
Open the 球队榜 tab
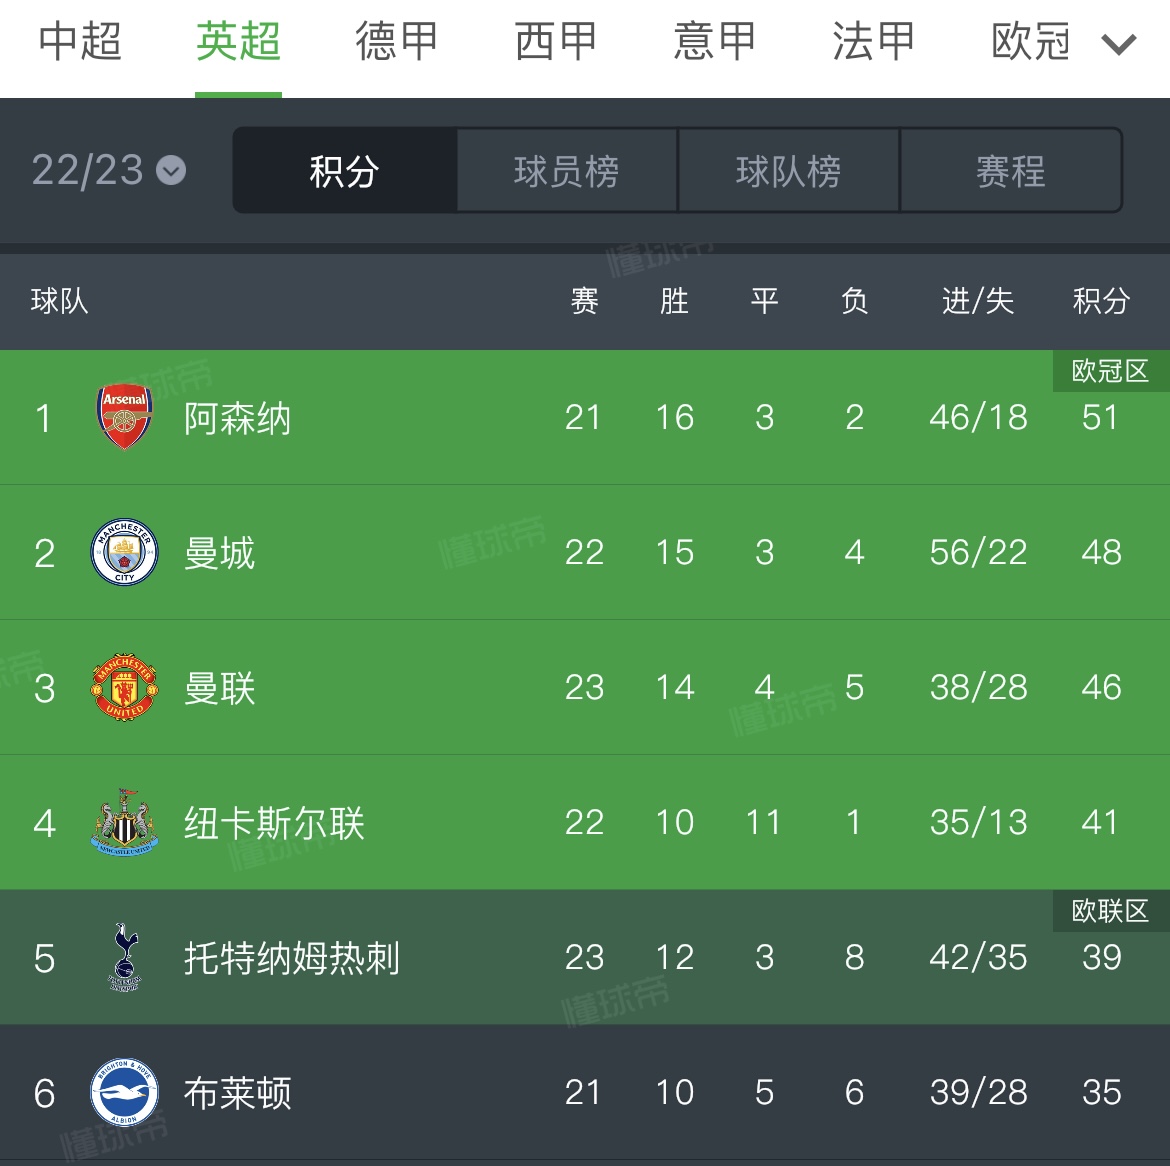[789, 170]
